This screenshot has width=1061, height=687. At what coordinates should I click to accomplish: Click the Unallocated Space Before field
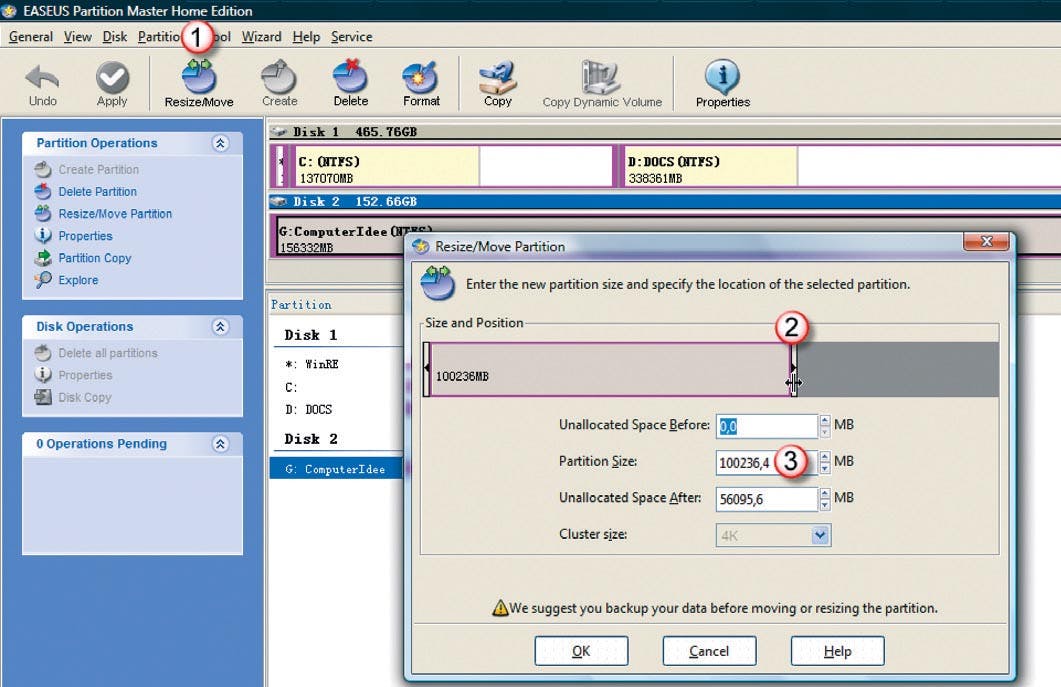pyautogui.click(x=767, y=426)
